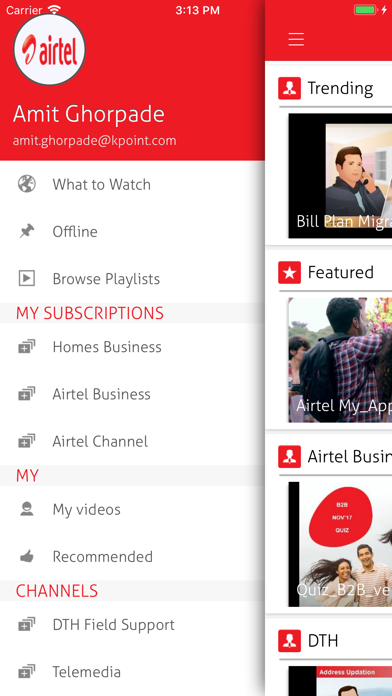The width and height of the screenshot is (392, 696).
Task: Go to Homes Business subscription
Action: (132, 347)
